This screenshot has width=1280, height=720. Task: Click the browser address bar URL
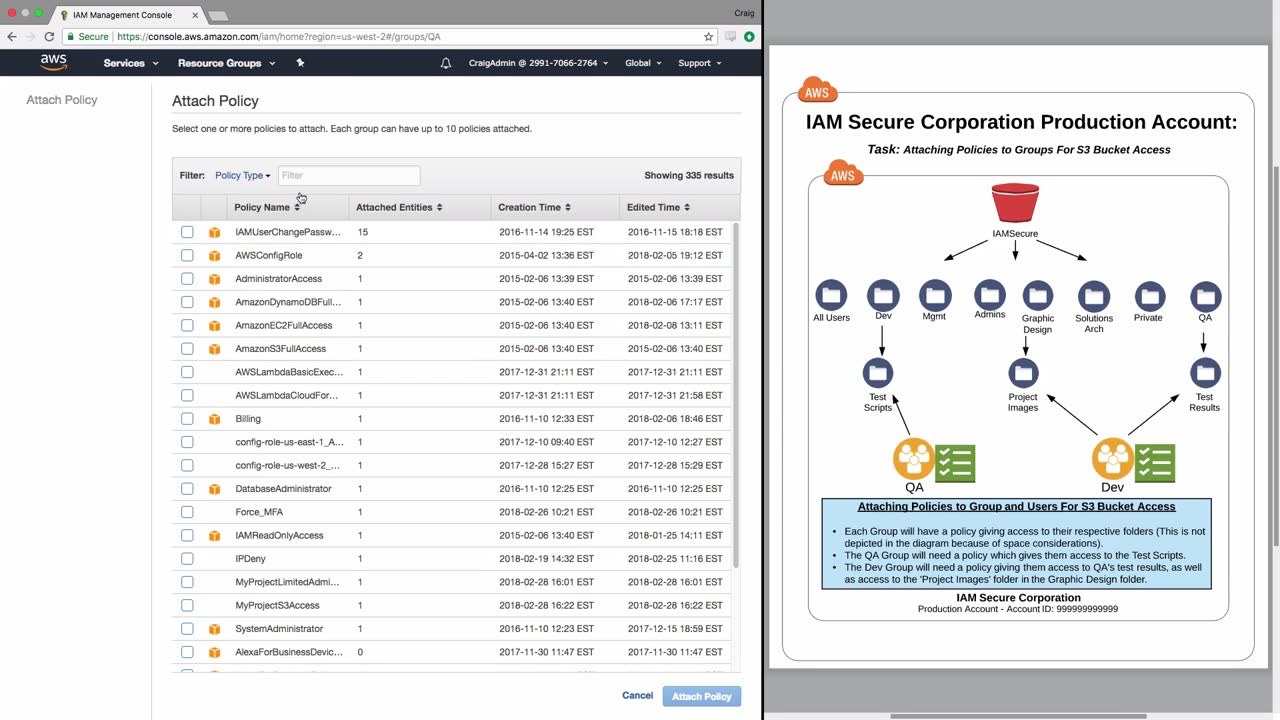tap(279, 37)
